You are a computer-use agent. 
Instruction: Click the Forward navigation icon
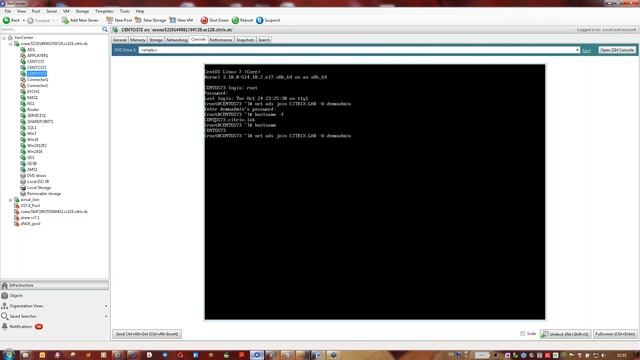(30, 20)
